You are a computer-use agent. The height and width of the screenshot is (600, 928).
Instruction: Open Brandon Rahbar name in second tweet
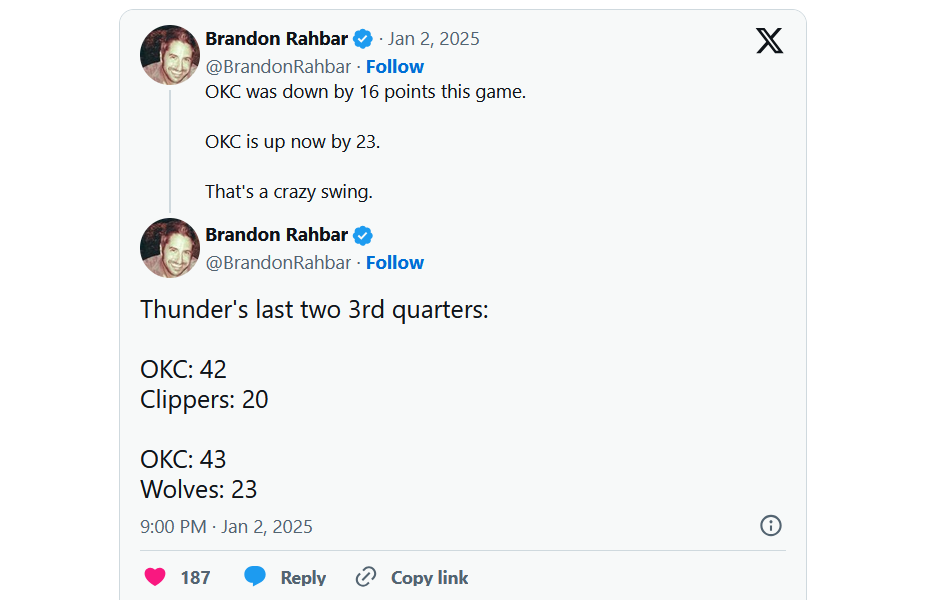[276, 235]
